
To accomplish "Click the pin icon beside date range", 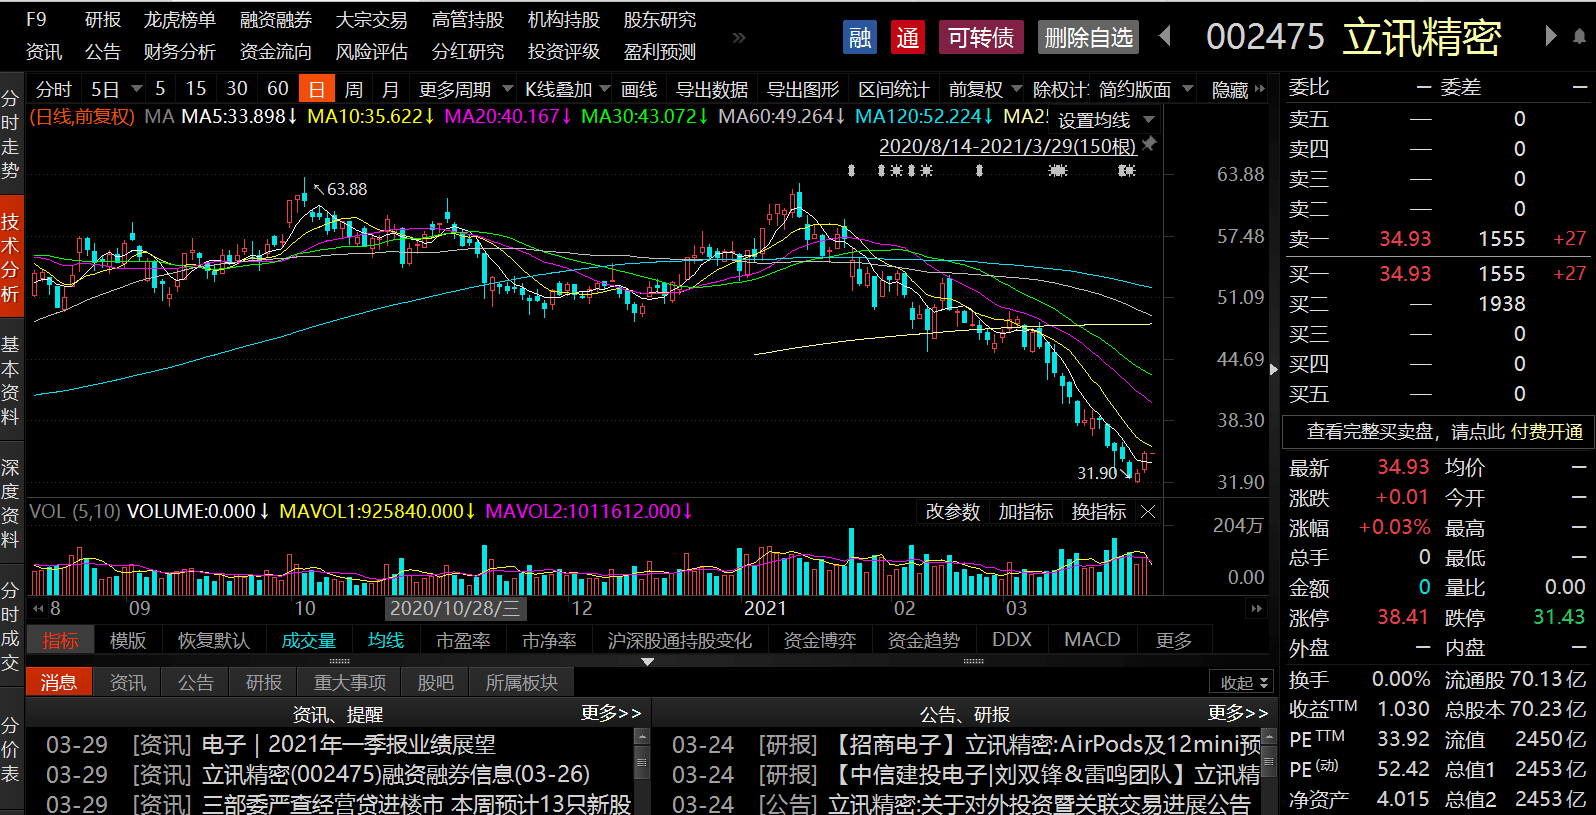I will pos(1149,145).
